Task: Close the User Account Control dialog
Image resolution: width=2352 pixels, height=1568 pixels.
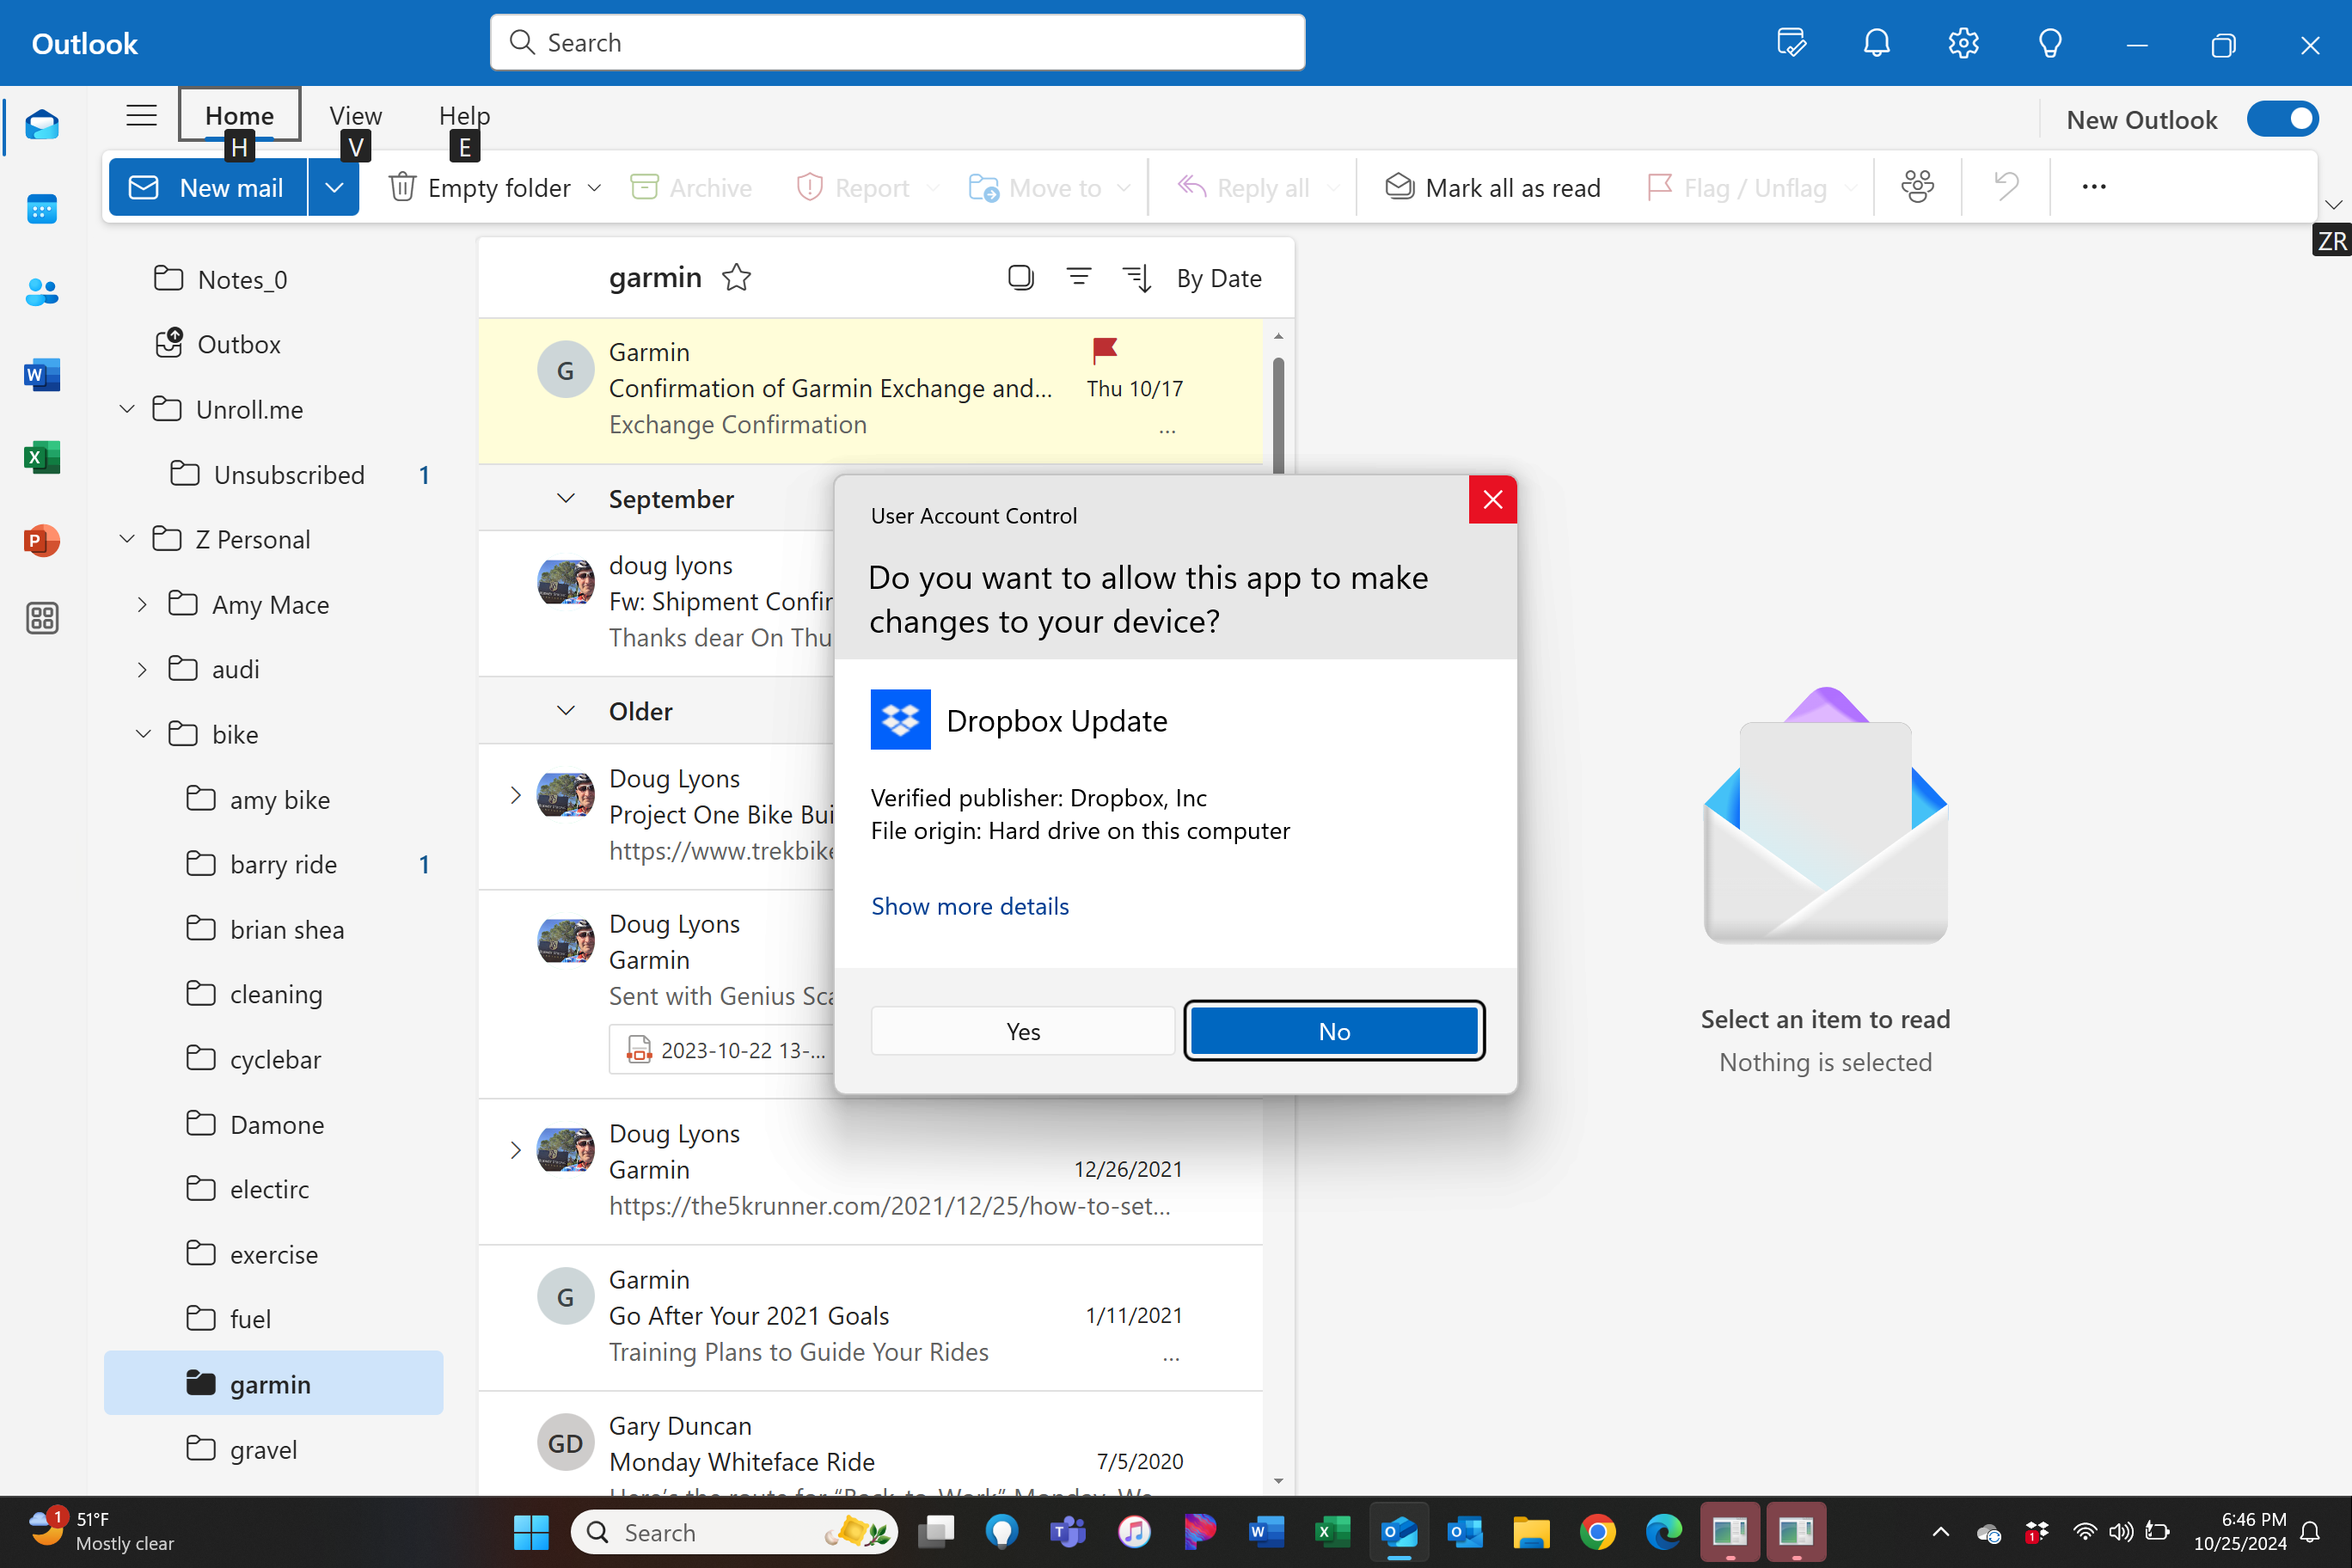Action: click(x=1492, y=500)
